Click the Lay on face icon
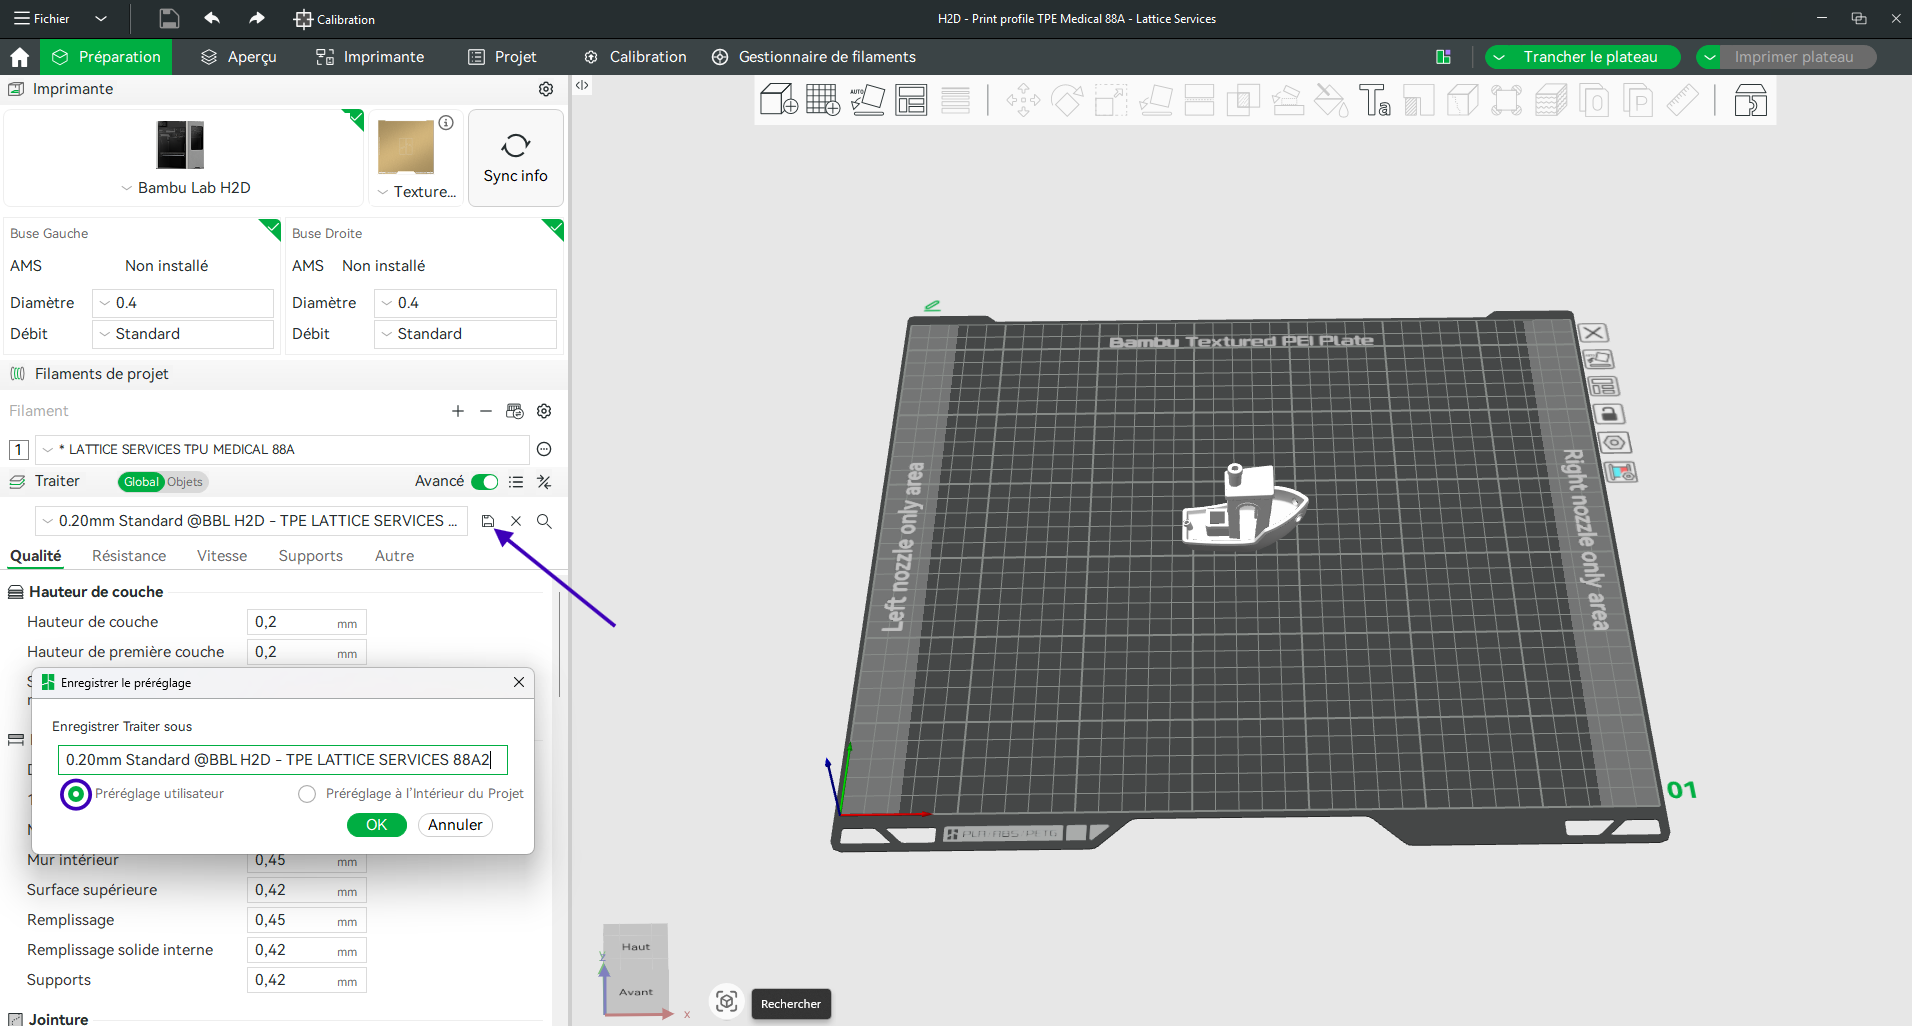Image resolution: width=1912 pixels, height=1026 pixels. 1155,100
